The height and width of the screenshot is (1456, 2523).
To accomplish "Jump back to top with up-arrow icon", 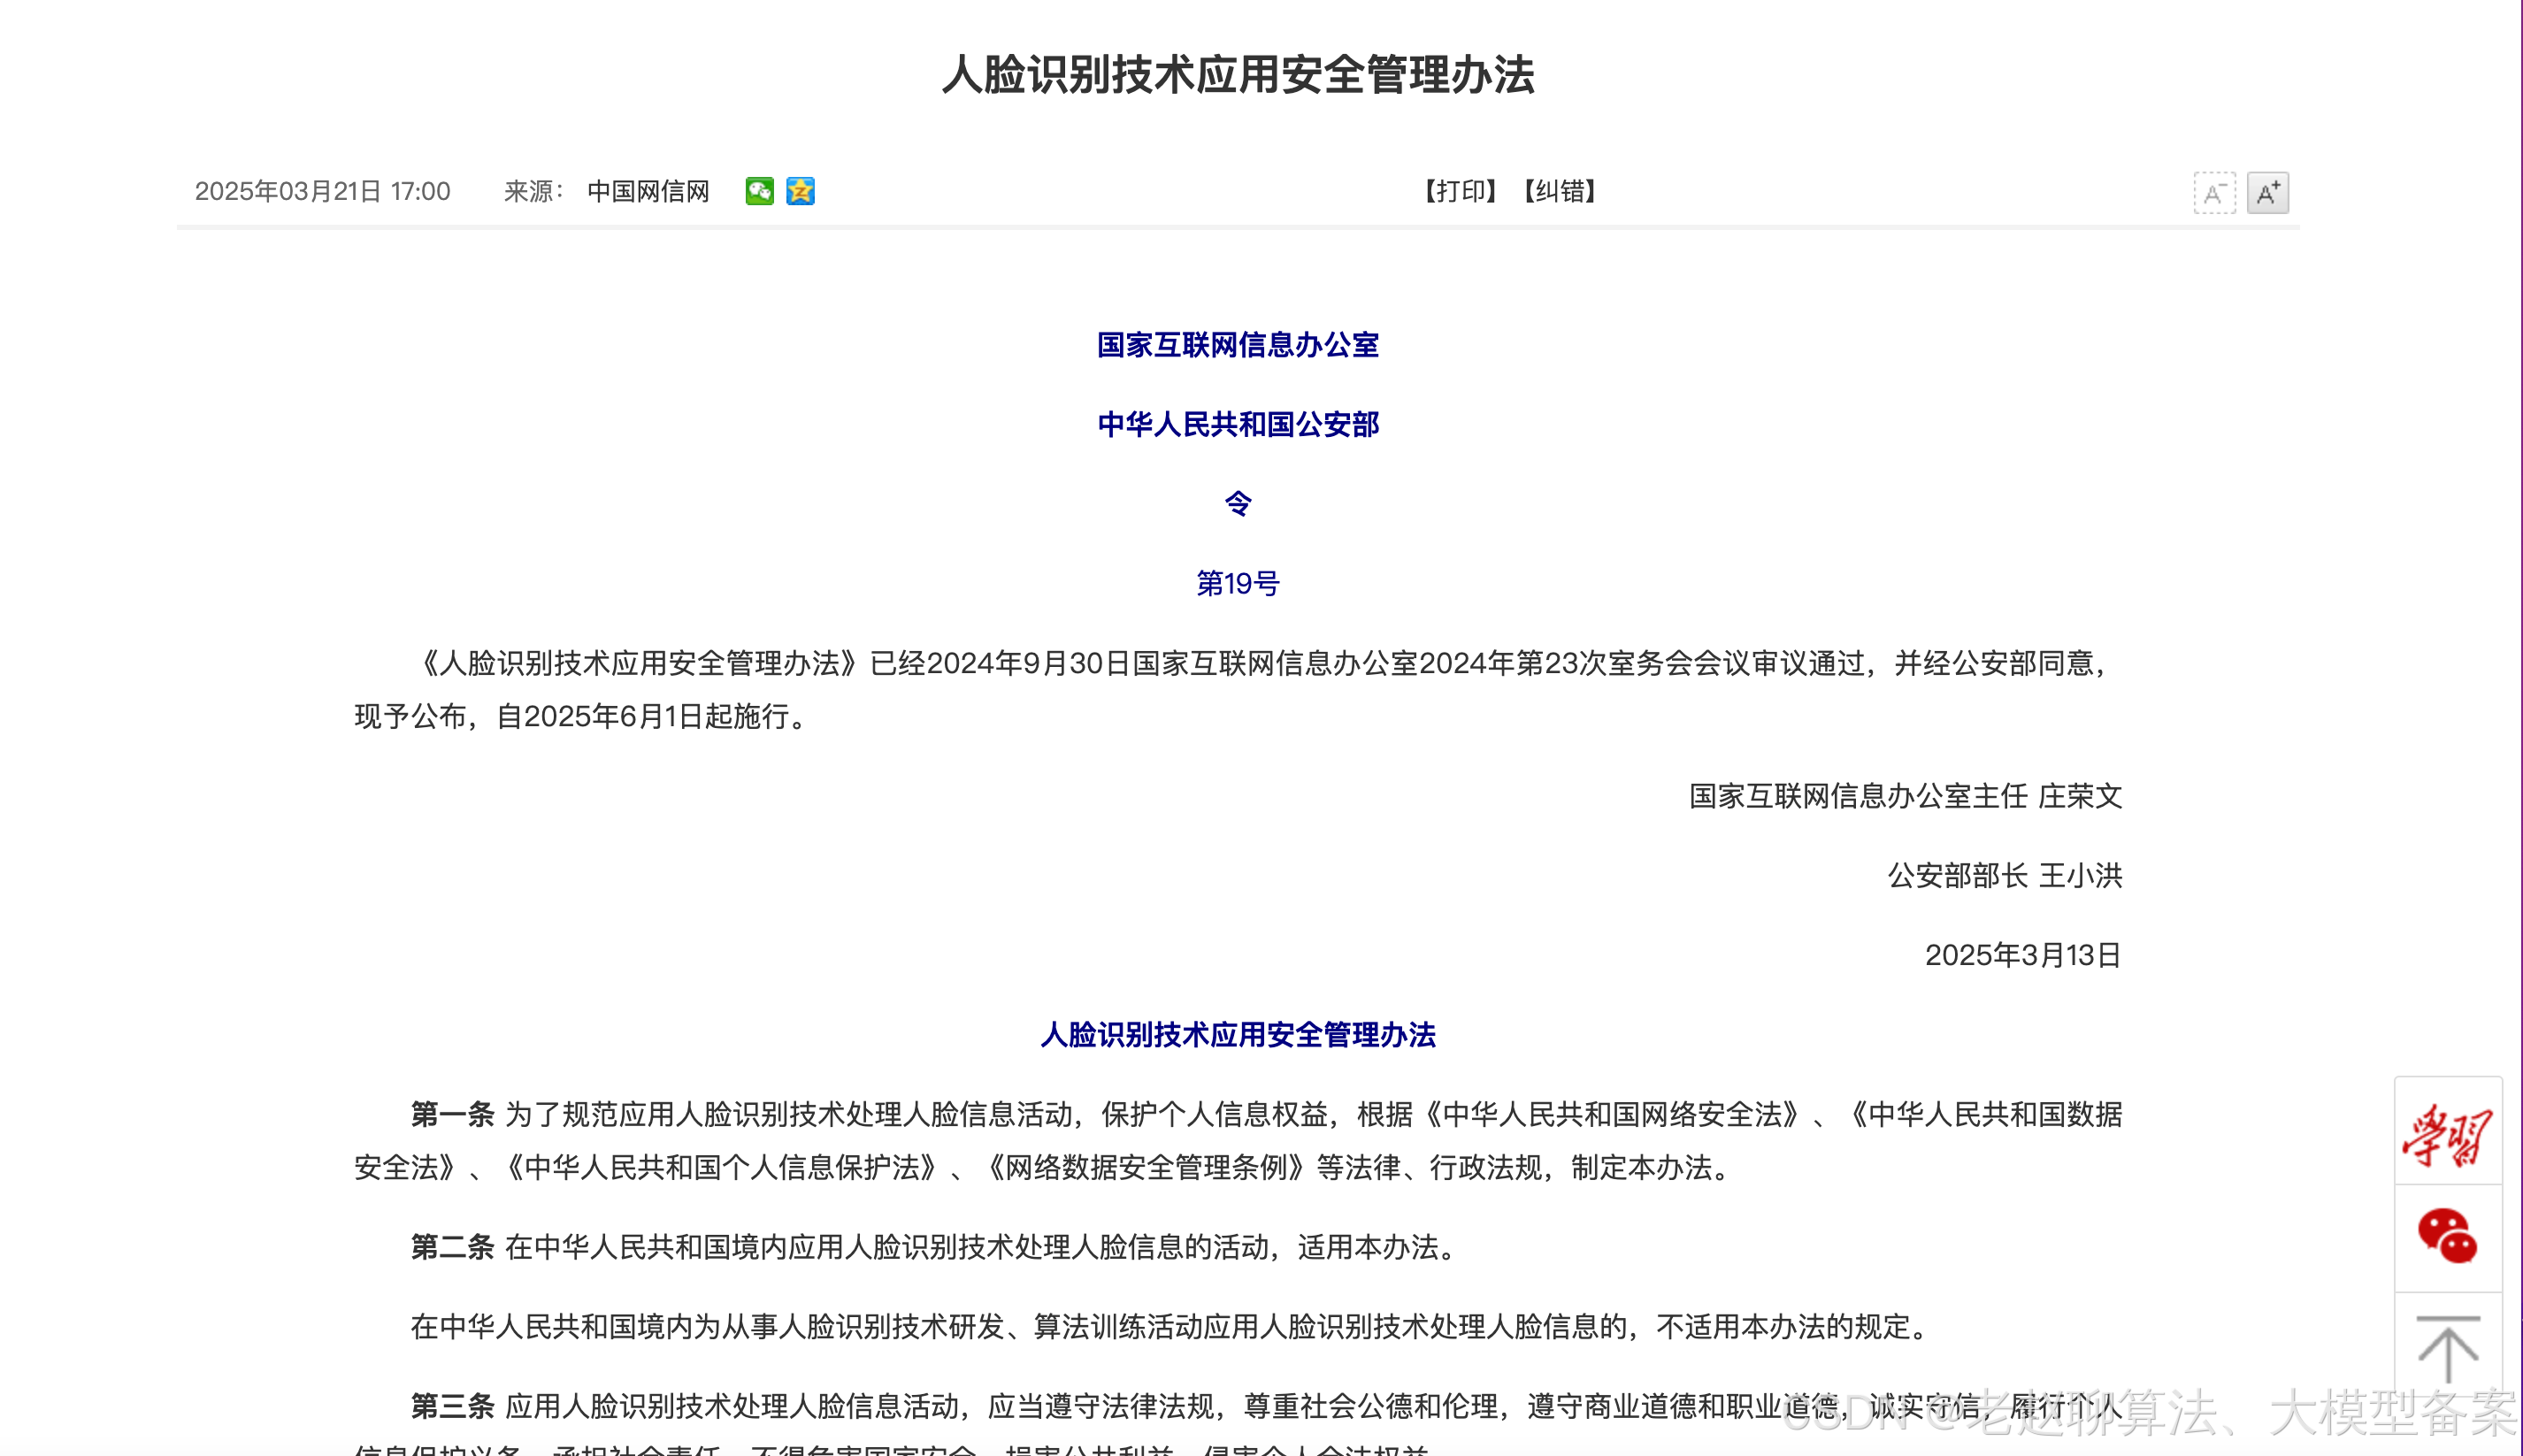I will (2447, 1348).
